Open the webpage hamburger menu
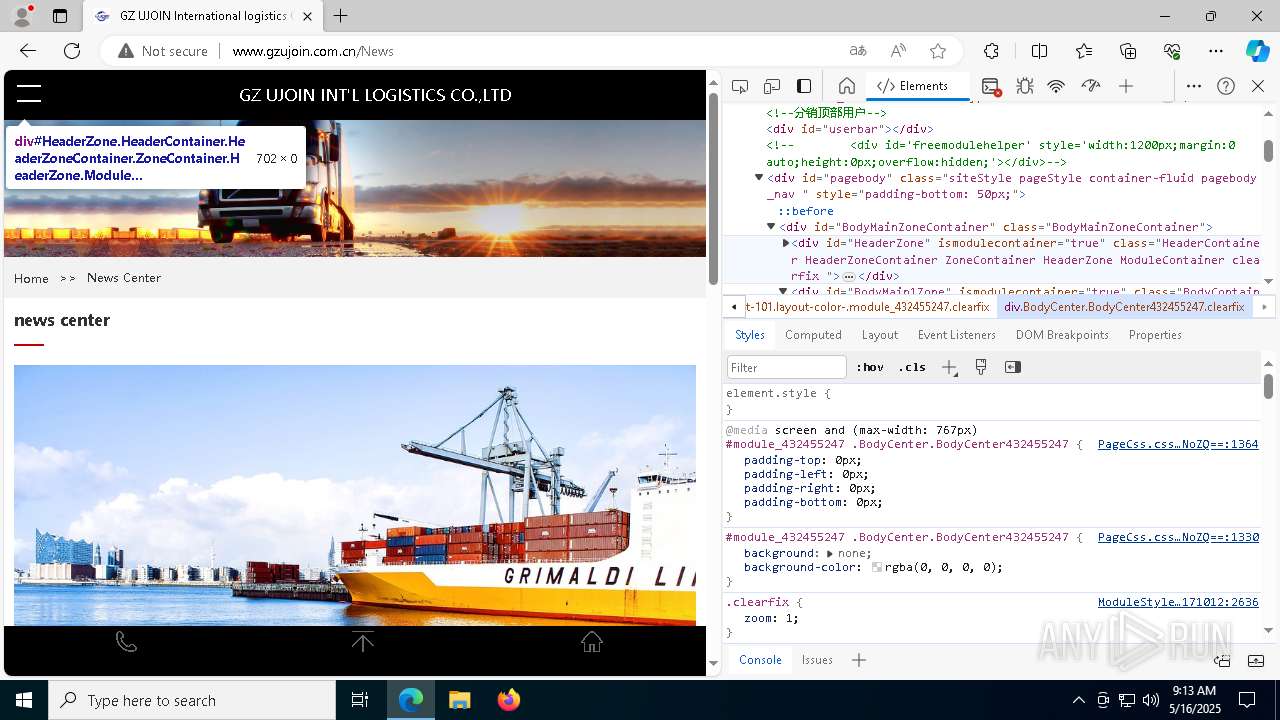 pos(29,94)
